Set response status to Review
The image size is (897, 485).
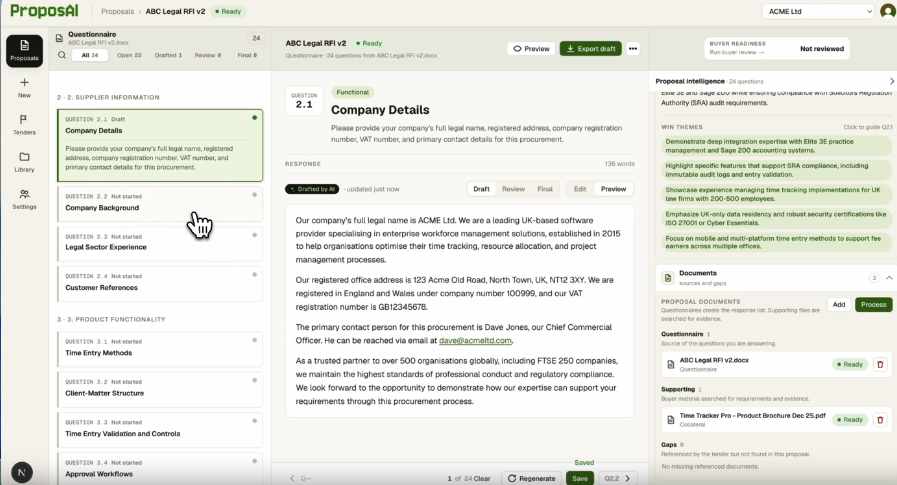513,189
